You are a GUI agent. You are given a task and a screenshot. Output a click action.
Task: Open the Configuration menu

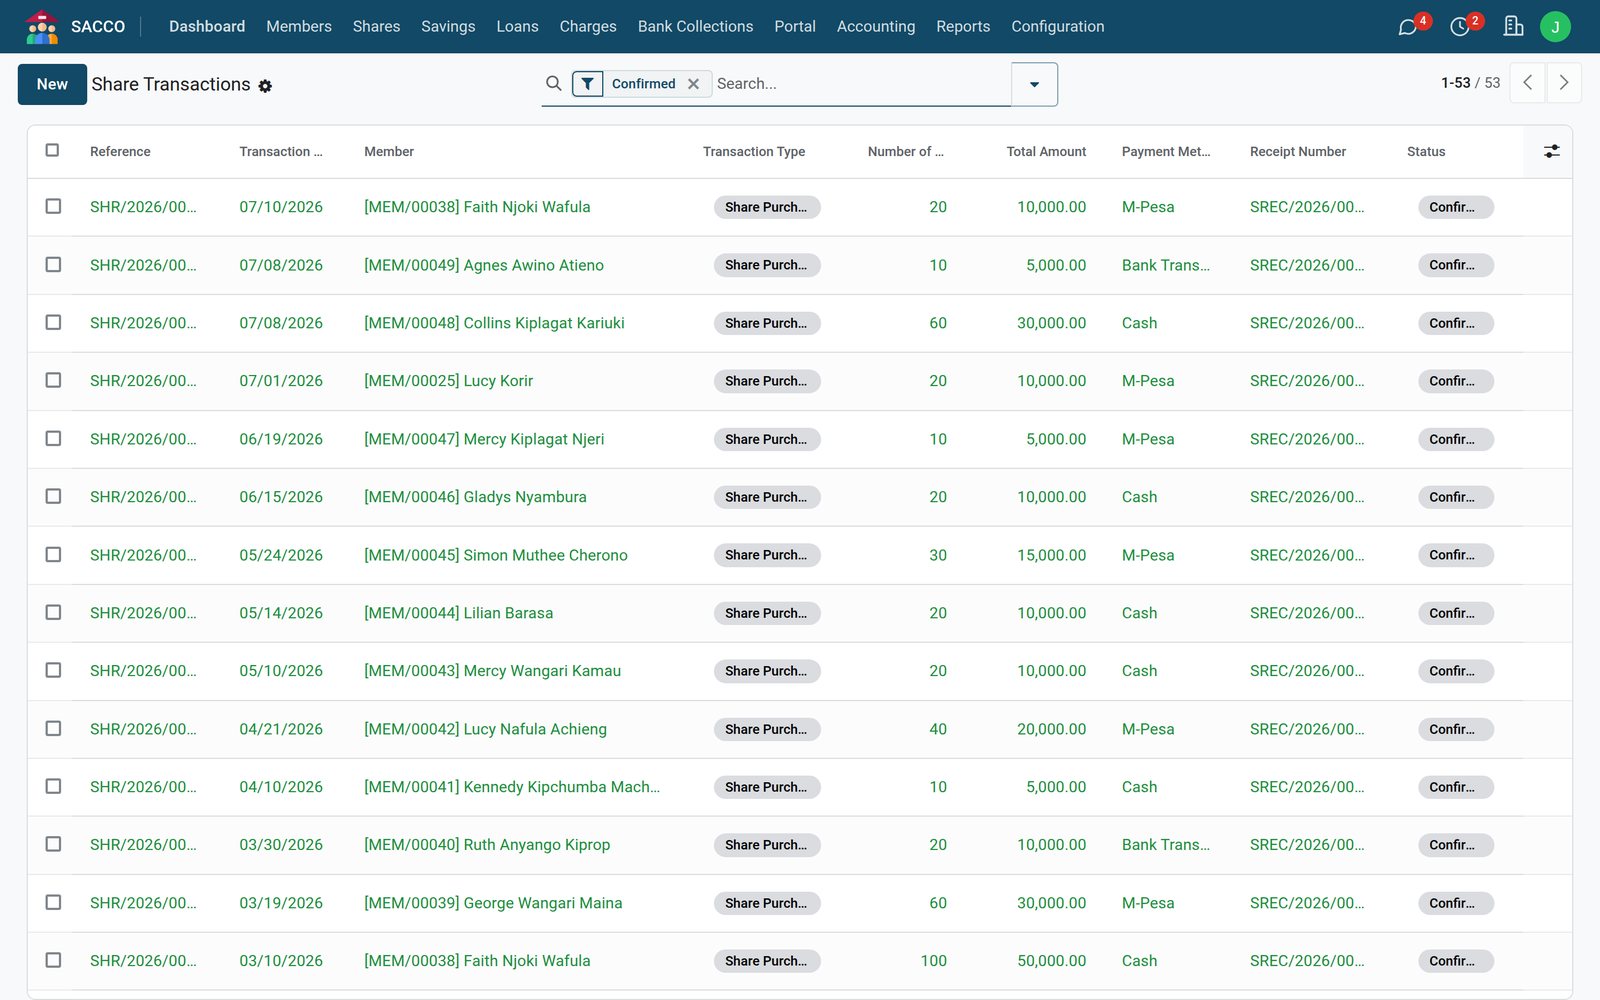1057,27
